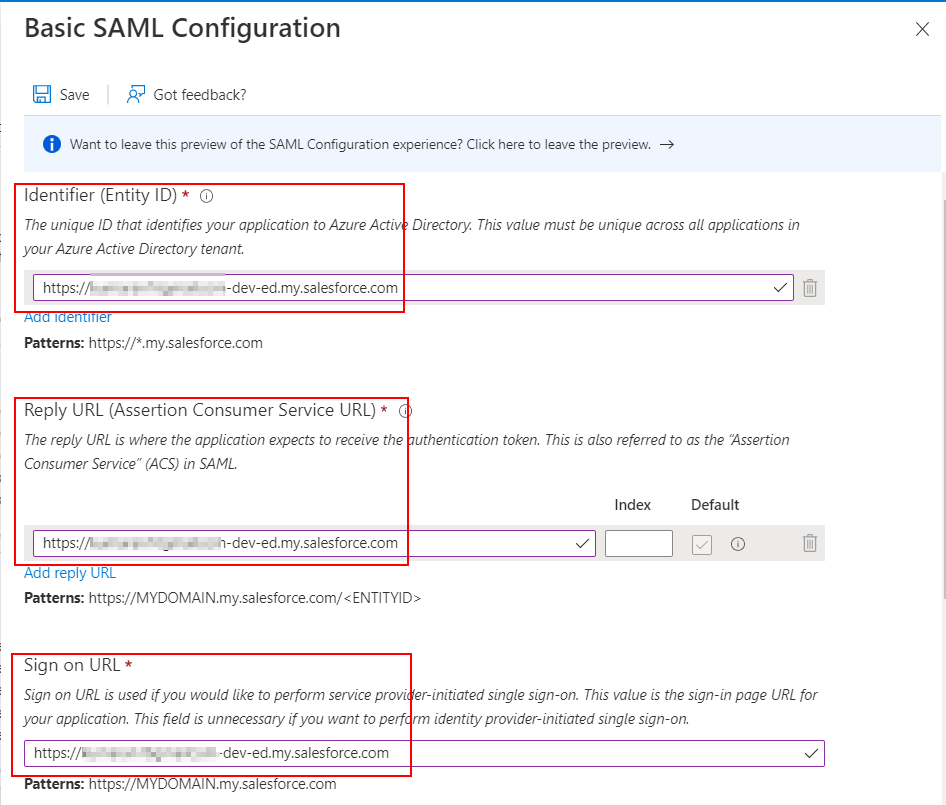This screenshot has width=946, height=805.
Task: Close the Basic SAML Configuration panel
Action: tap(922, 29)
